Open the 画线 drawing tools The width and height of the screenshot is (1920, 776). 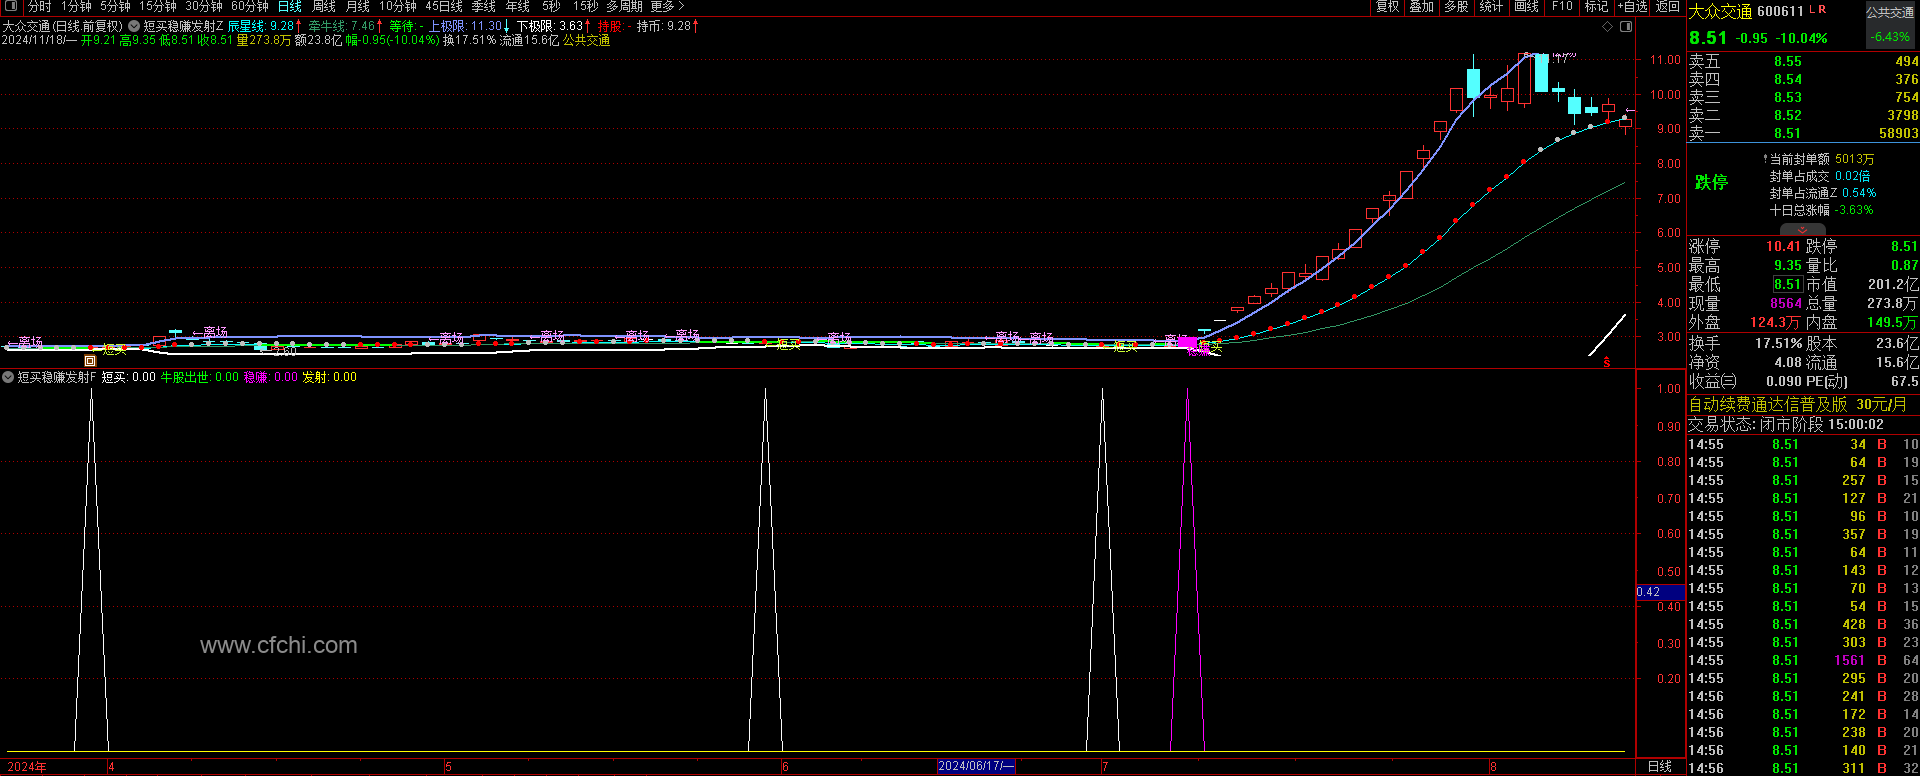tap(1527, 6)
